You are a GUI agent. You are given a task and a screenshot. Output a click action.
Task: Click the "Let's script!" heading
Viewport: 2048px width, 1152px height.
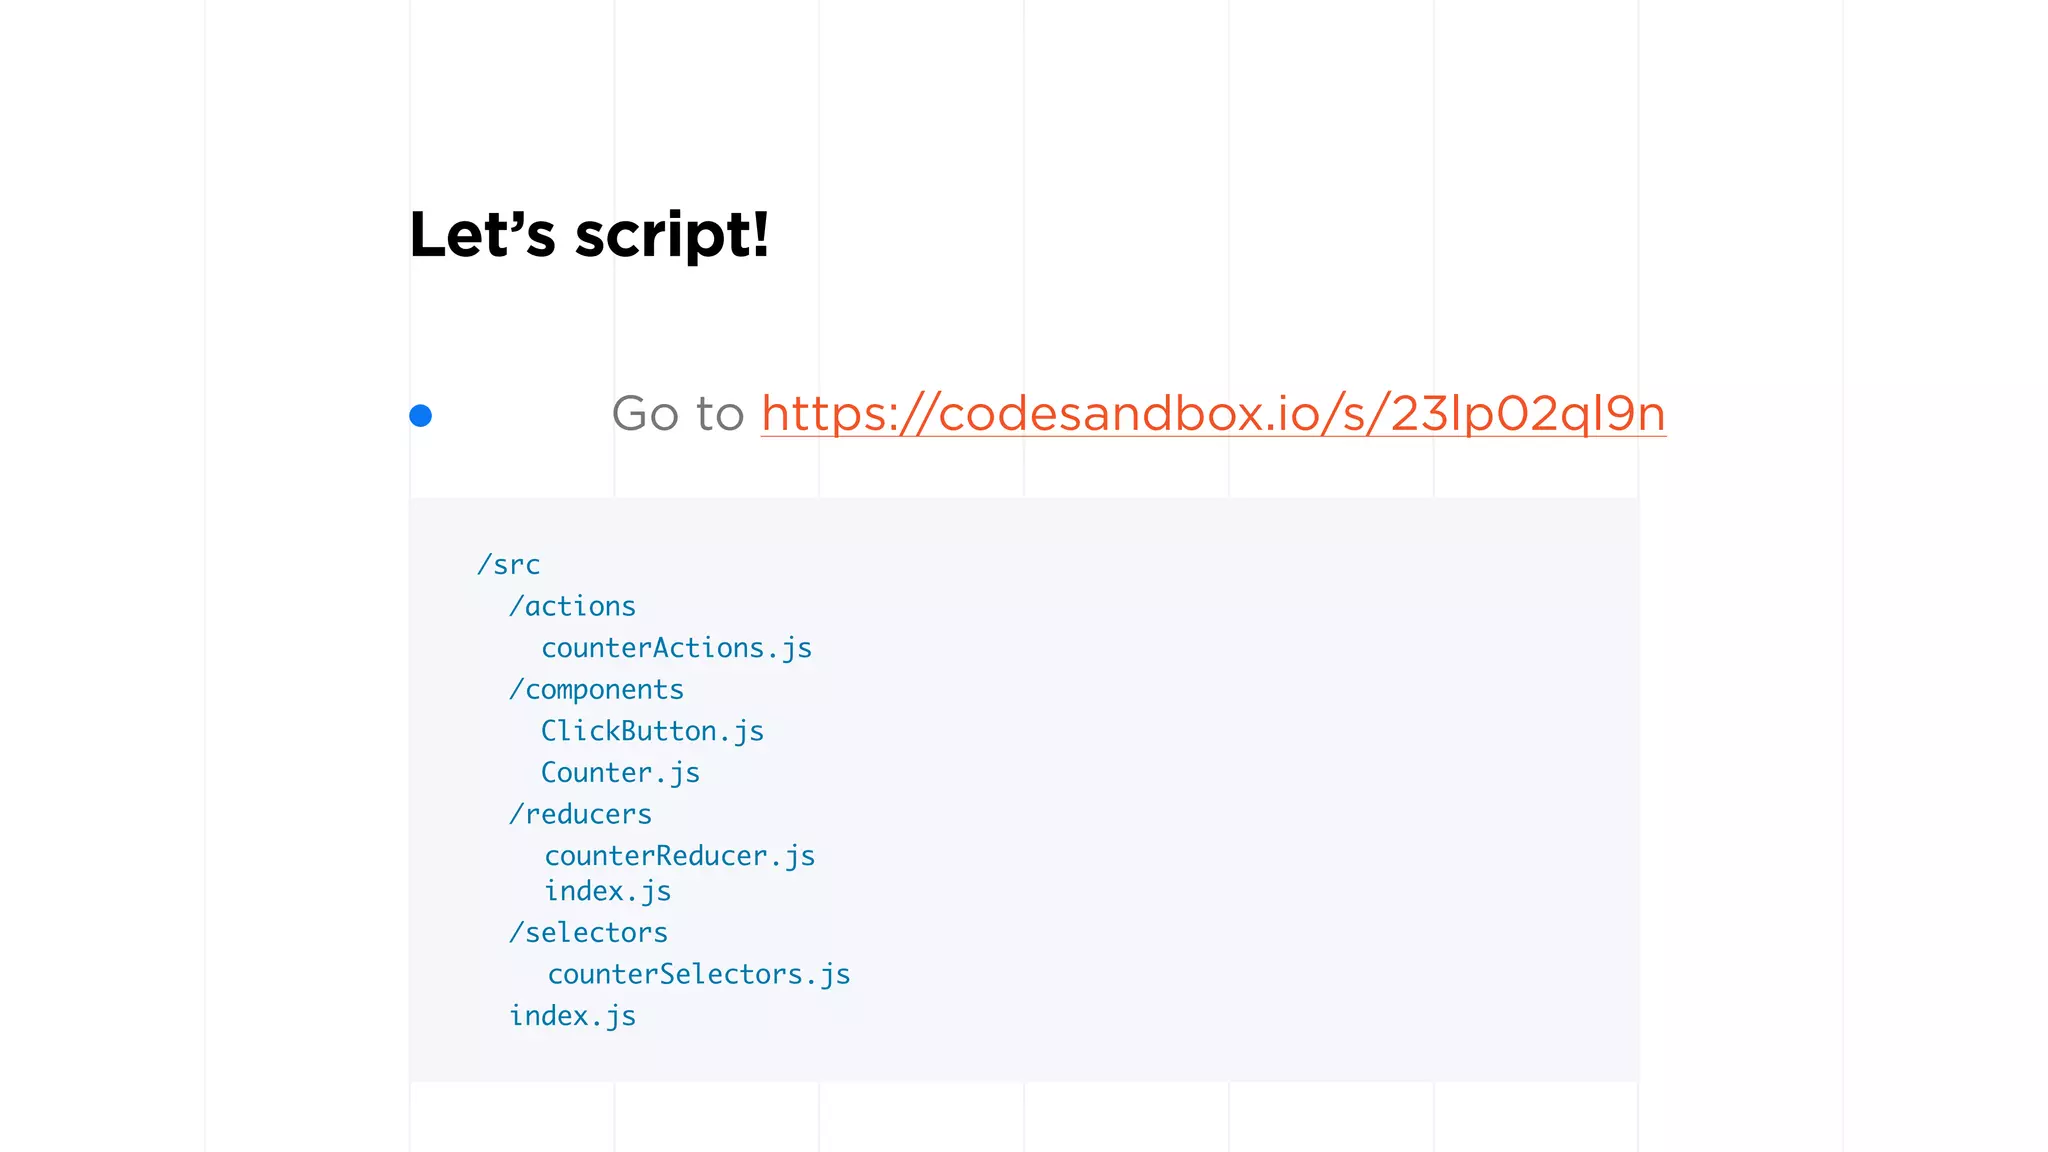tap(590, 236)
